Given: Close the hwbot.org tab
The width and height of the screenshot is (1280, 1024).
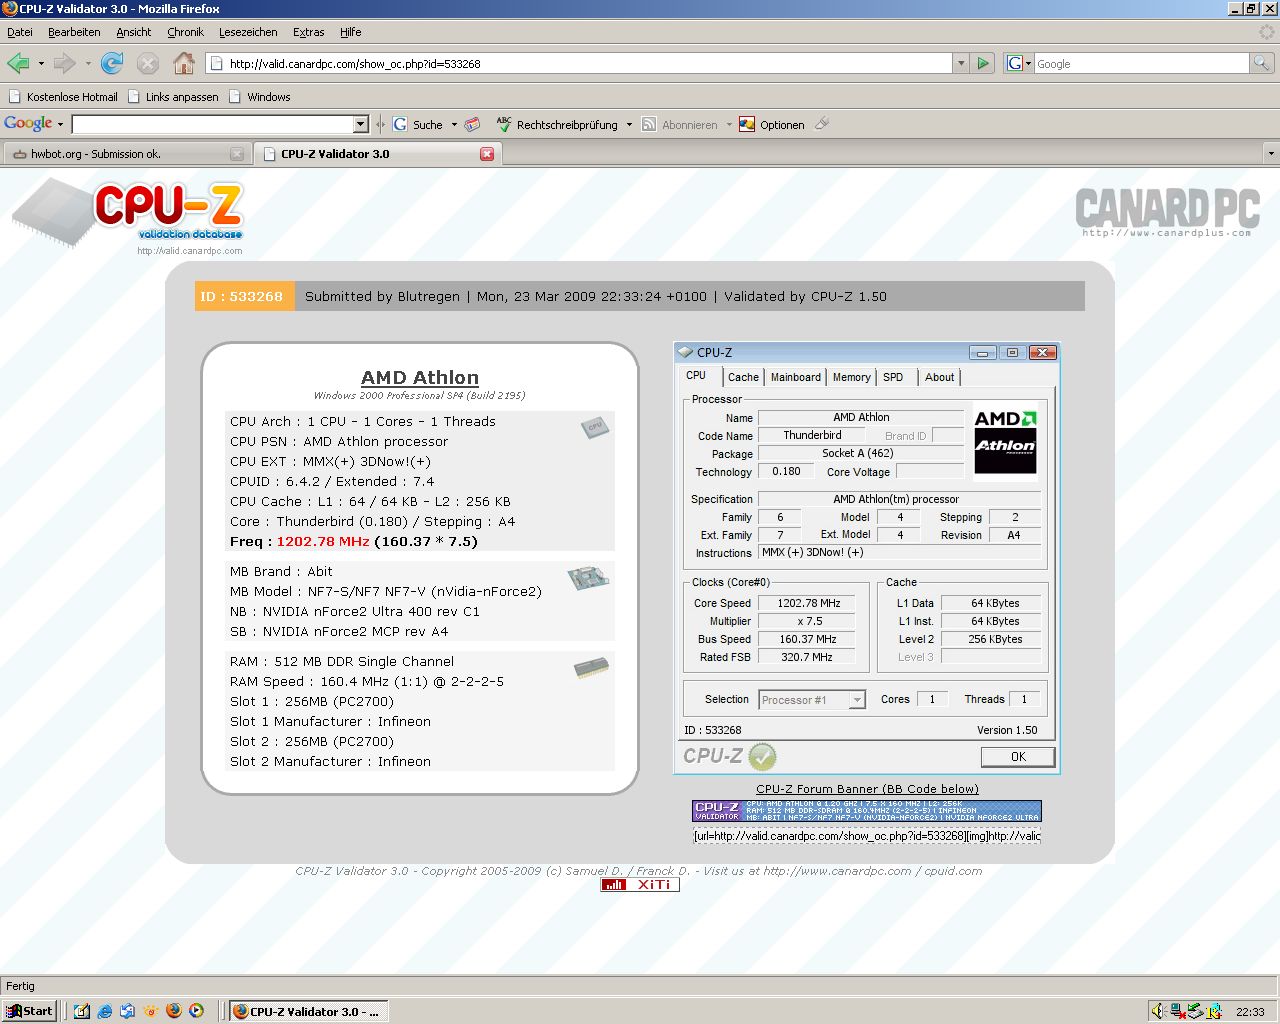Looking at the screenshot, I should click(x=237, y=154).
